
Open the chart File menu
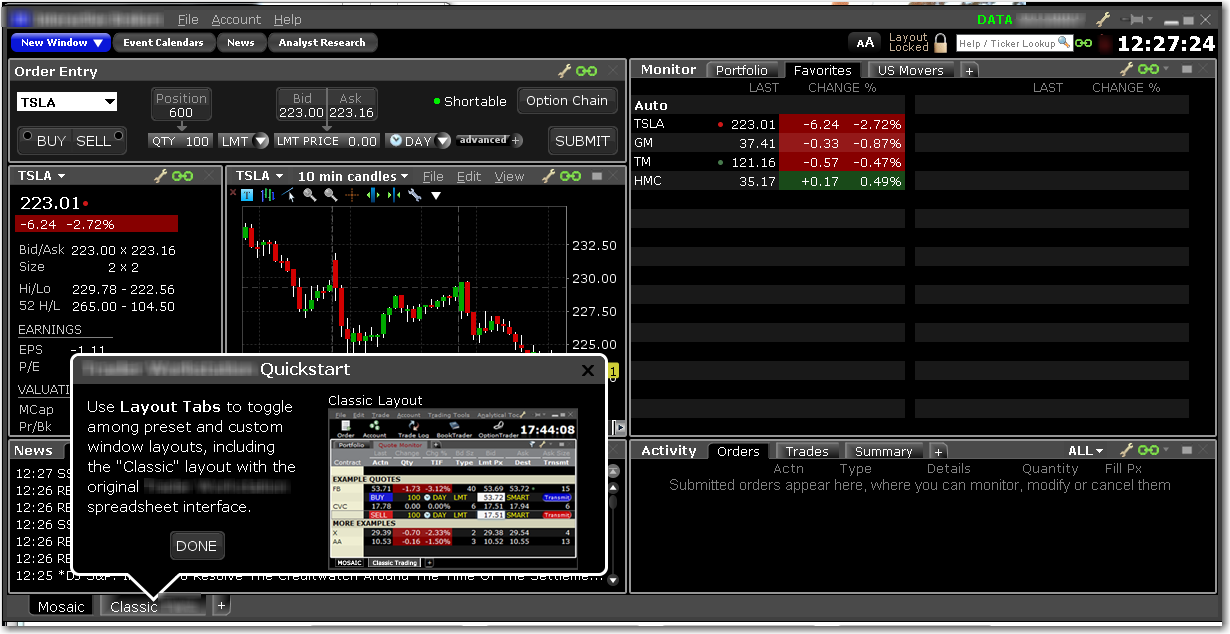point(433,176)
